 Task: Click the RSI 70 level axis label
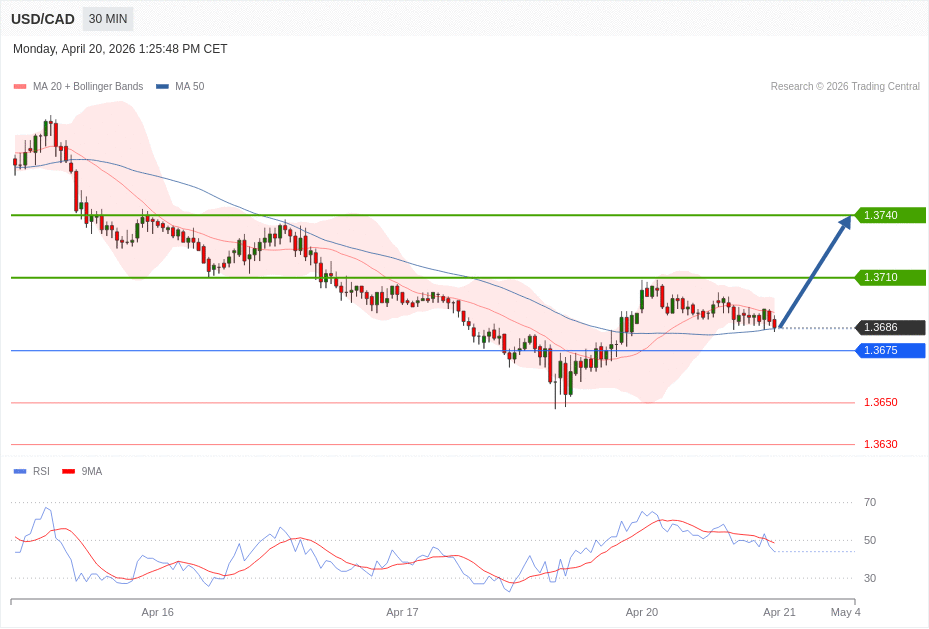pos(869,502)
